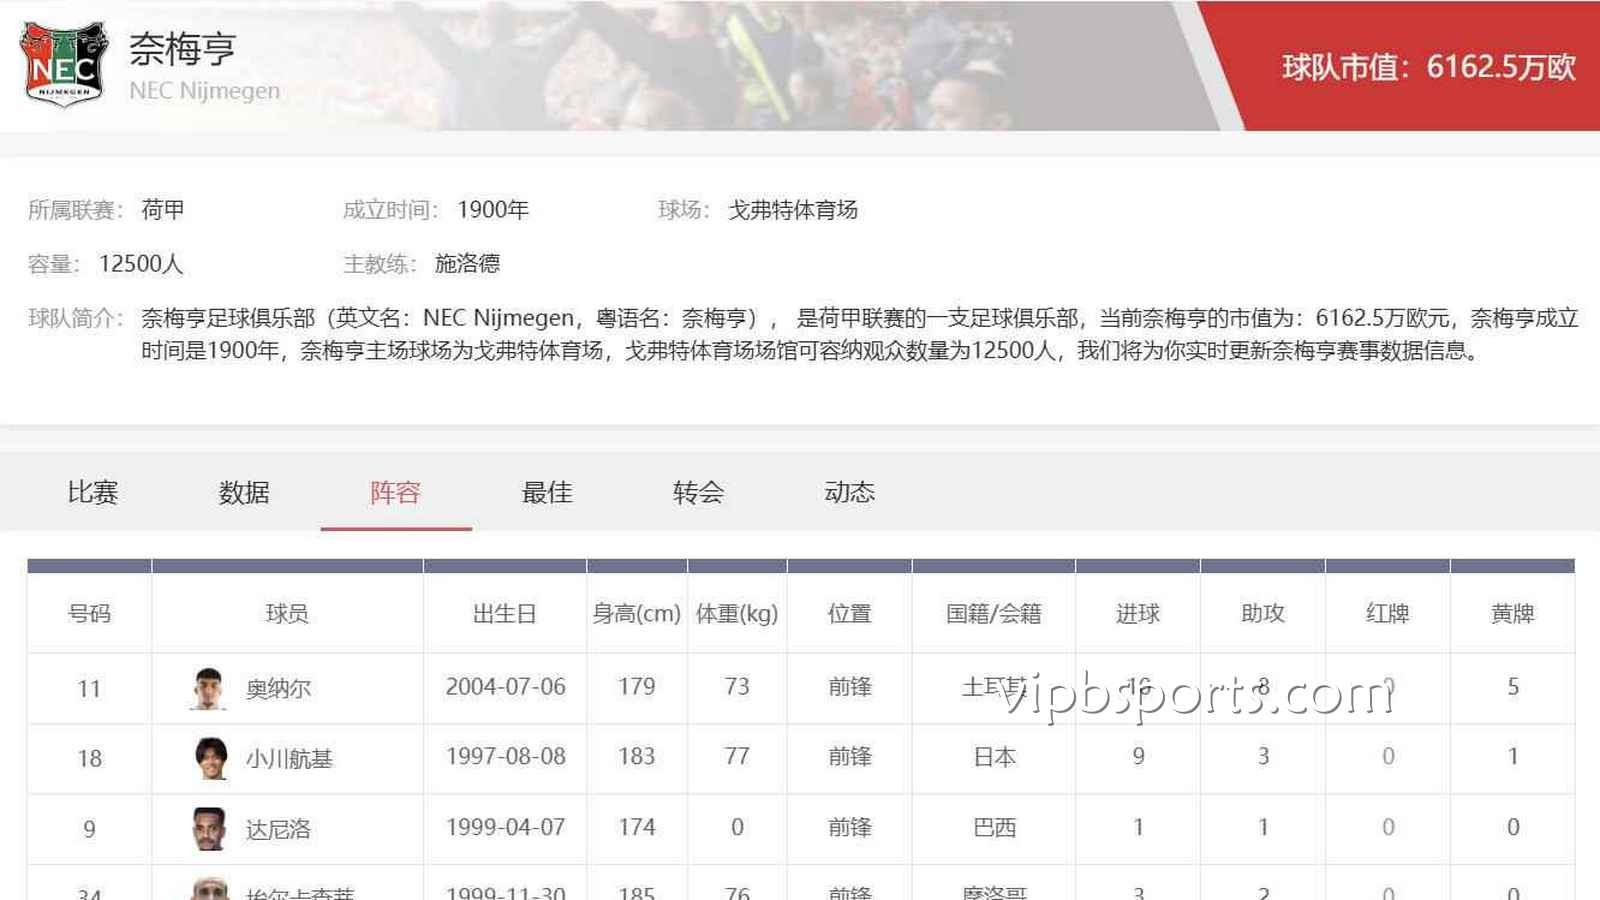Open player 达尼洛's avatar photo

(x=209, y=828)
